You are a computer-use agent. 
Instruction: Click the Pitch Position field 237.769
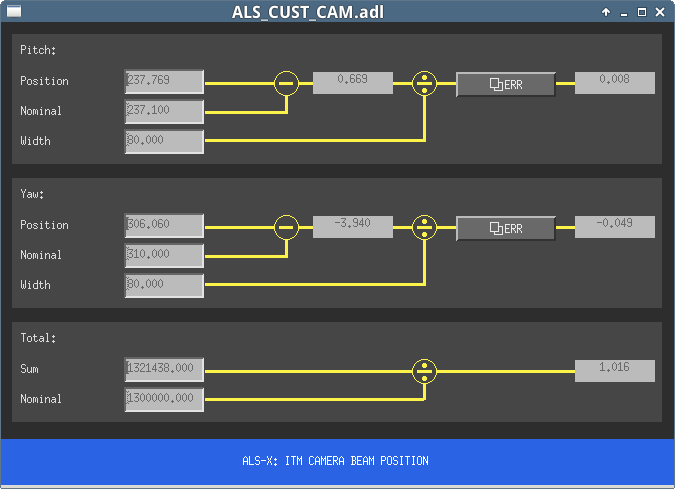click(x=164, y=82)
